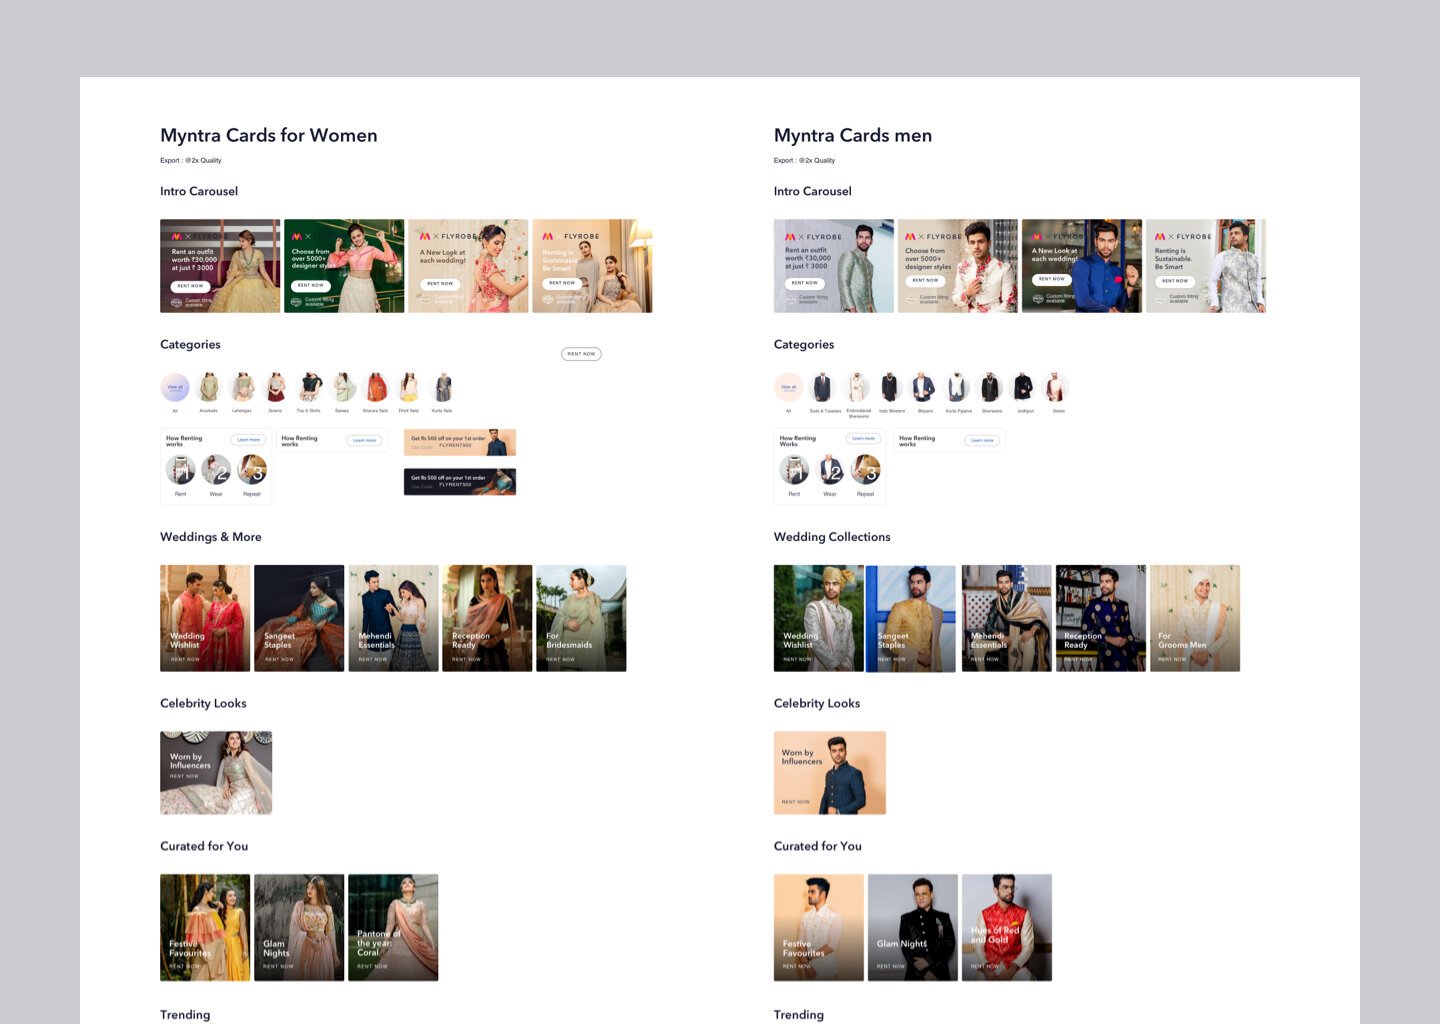Click the Myntra Cards men heading
Image resolution: width=1440 pixels, height=1024 pixels.
pyautogui.click(x=853, y=135)
